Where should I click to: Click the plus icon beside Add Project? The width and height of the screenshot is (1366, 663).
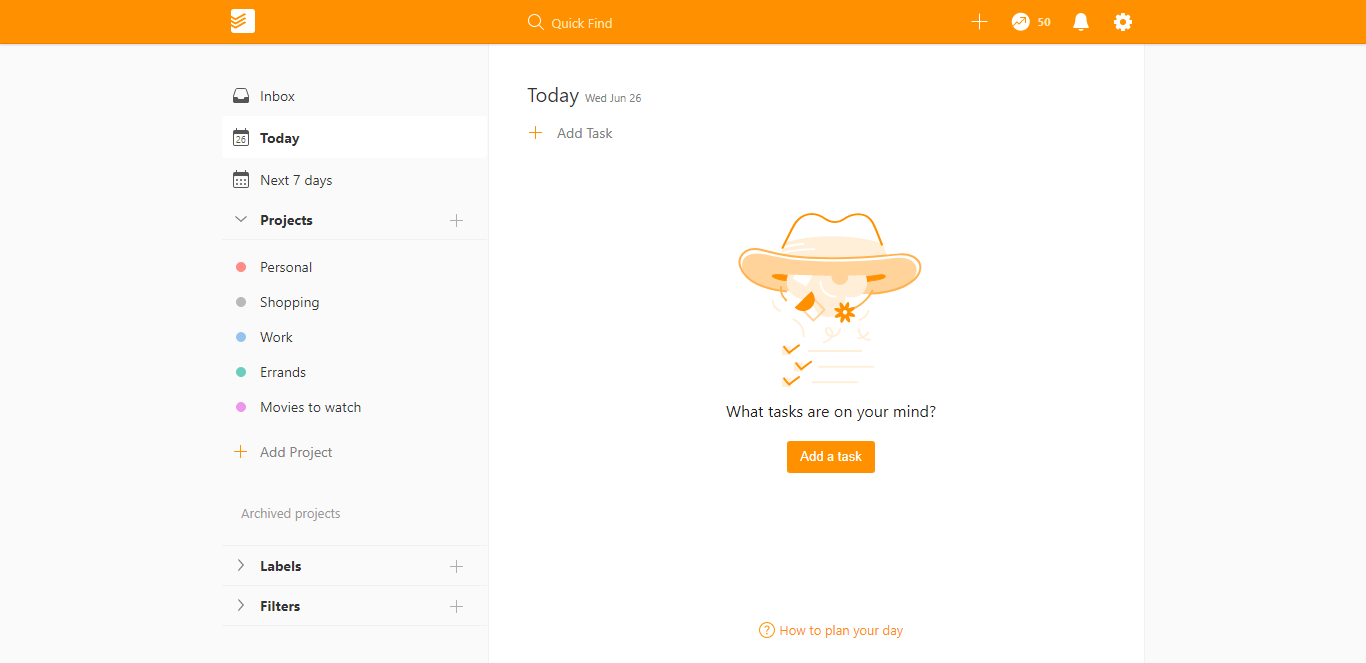pyautogui.click(x=240, y=452)
